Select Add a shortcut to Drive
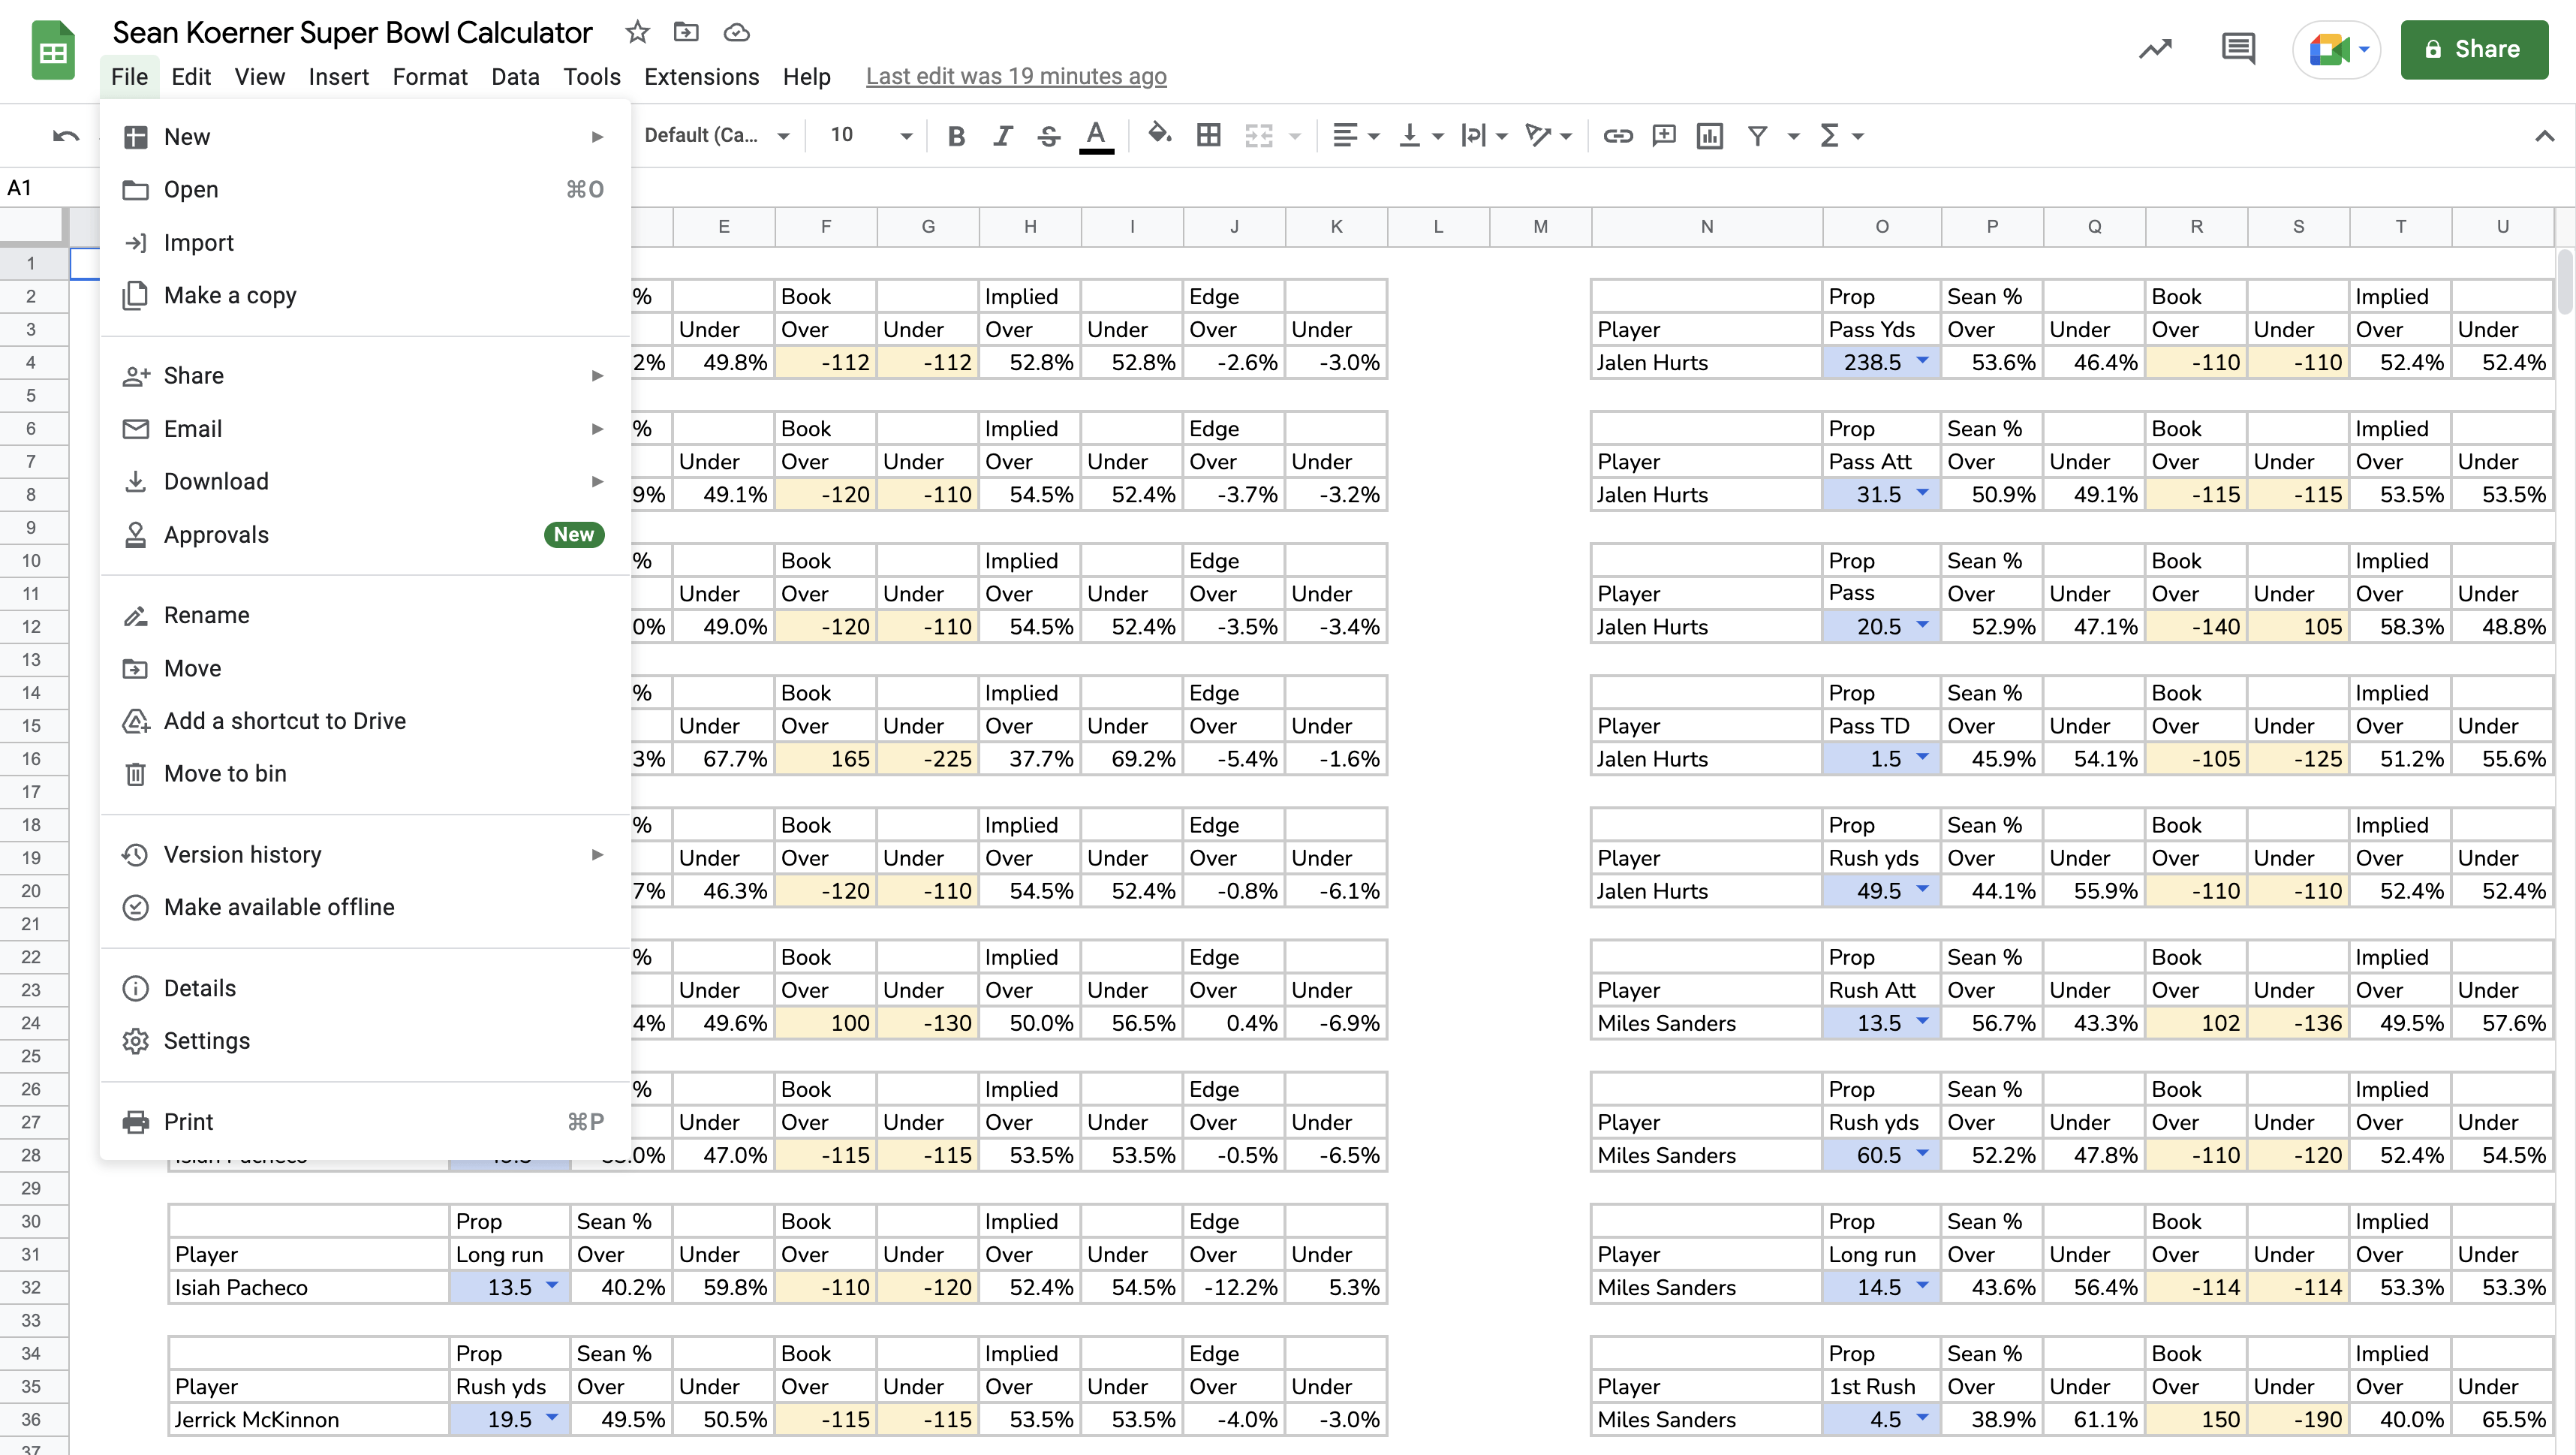 pos(365,721)
